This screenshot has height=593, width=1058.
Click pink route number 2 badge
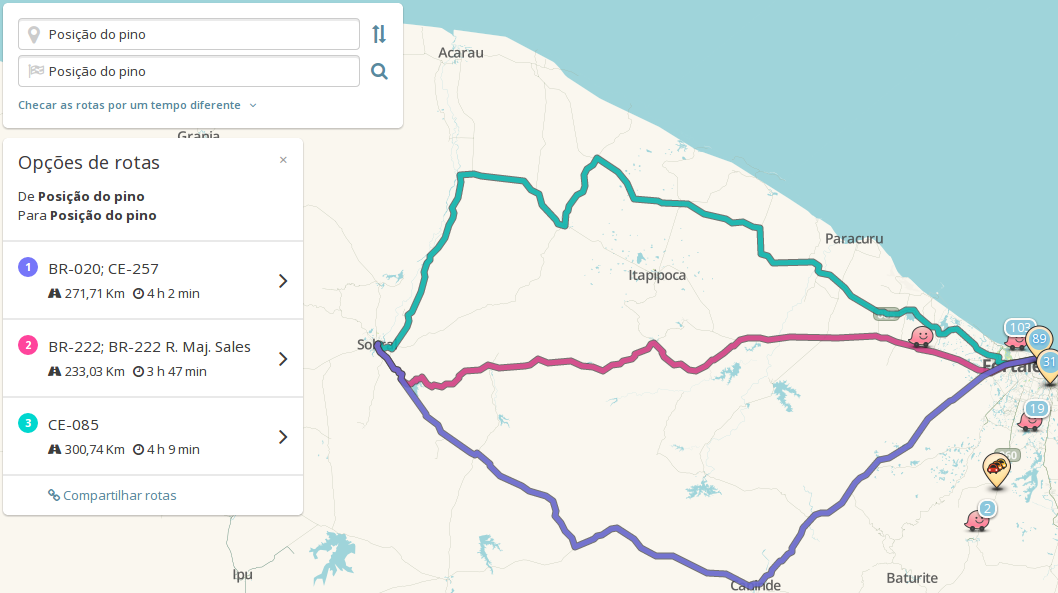[x=28, y=346]
